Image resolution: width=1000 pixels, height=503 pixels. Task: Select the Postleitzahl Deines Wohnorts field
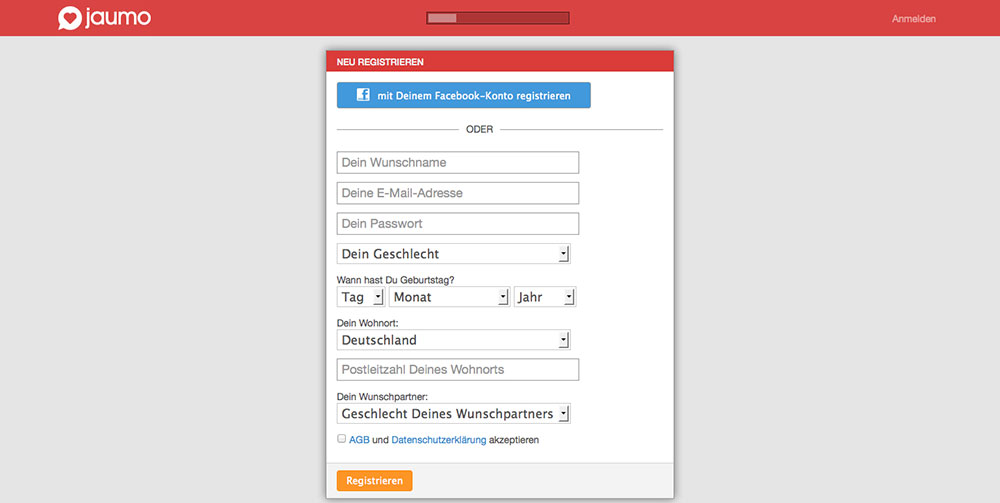pos(458,370)
